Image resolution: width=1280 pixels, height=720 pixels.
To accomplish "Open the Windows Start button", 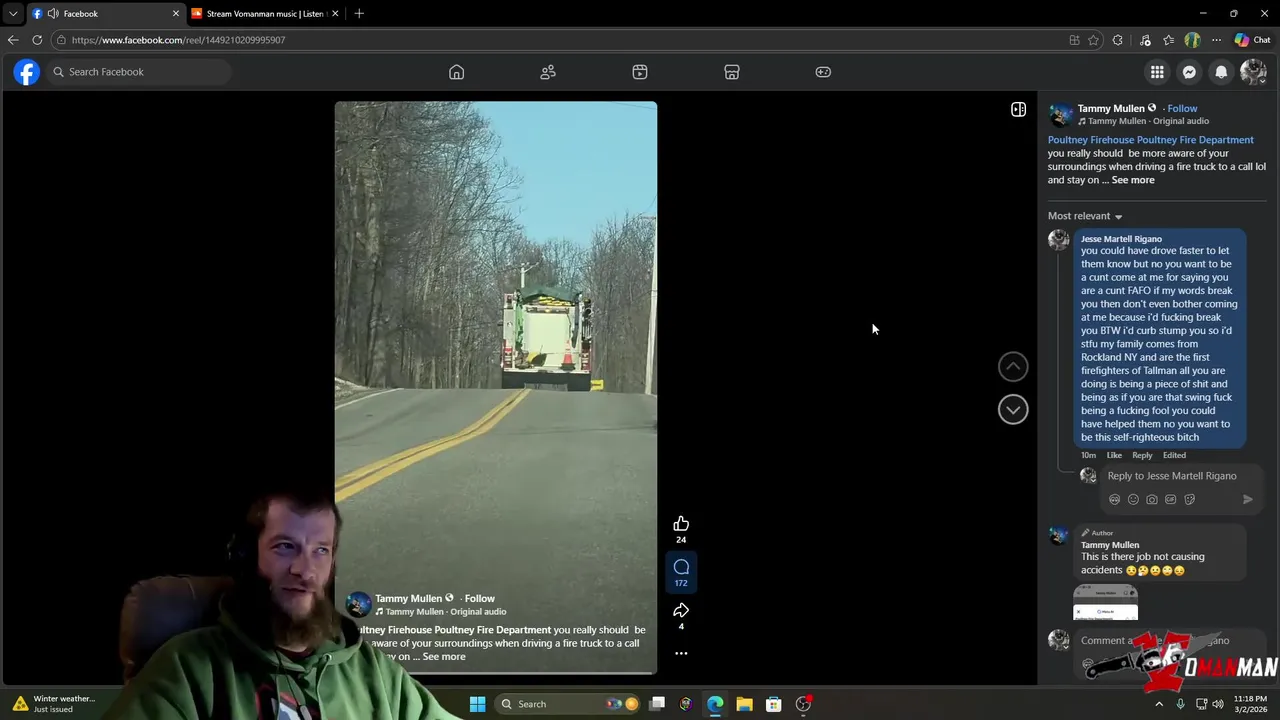I will [477, 704].
